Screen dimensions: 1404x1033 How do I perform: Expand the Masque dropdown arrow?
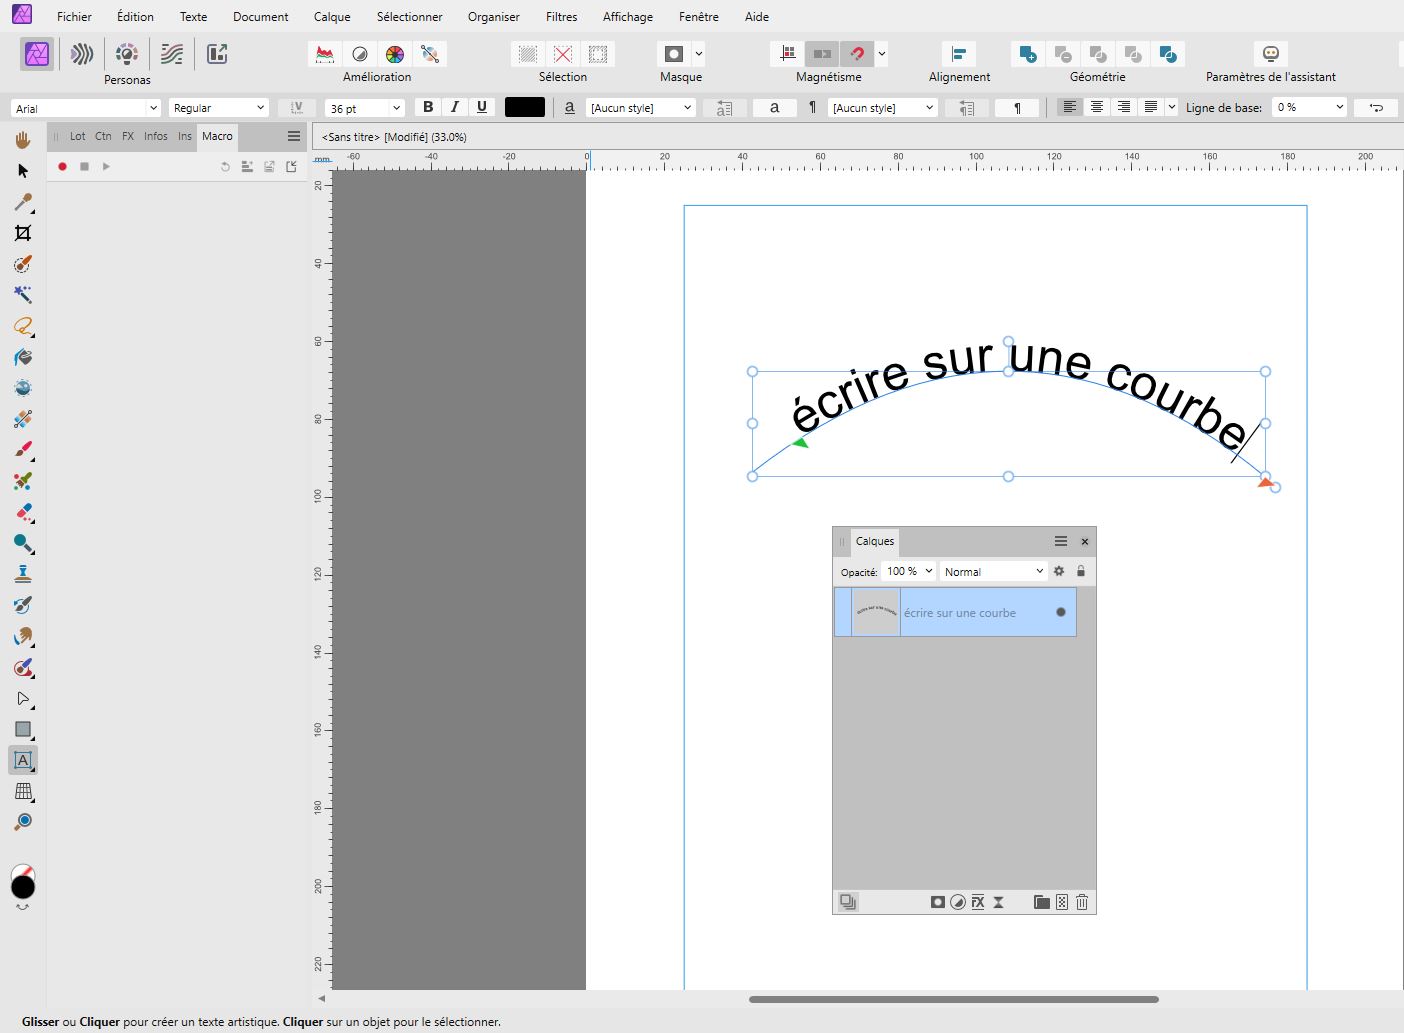(x=699, y=54)
